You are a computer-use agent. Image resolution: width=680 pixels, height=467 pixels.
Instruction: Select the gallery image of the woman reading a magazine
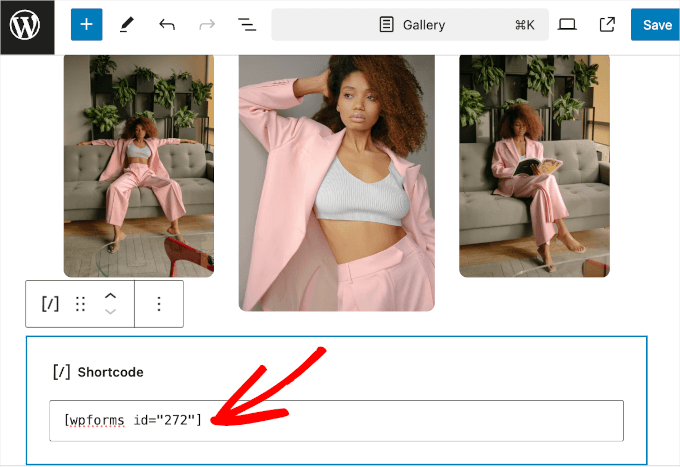[x=534, y=166]
